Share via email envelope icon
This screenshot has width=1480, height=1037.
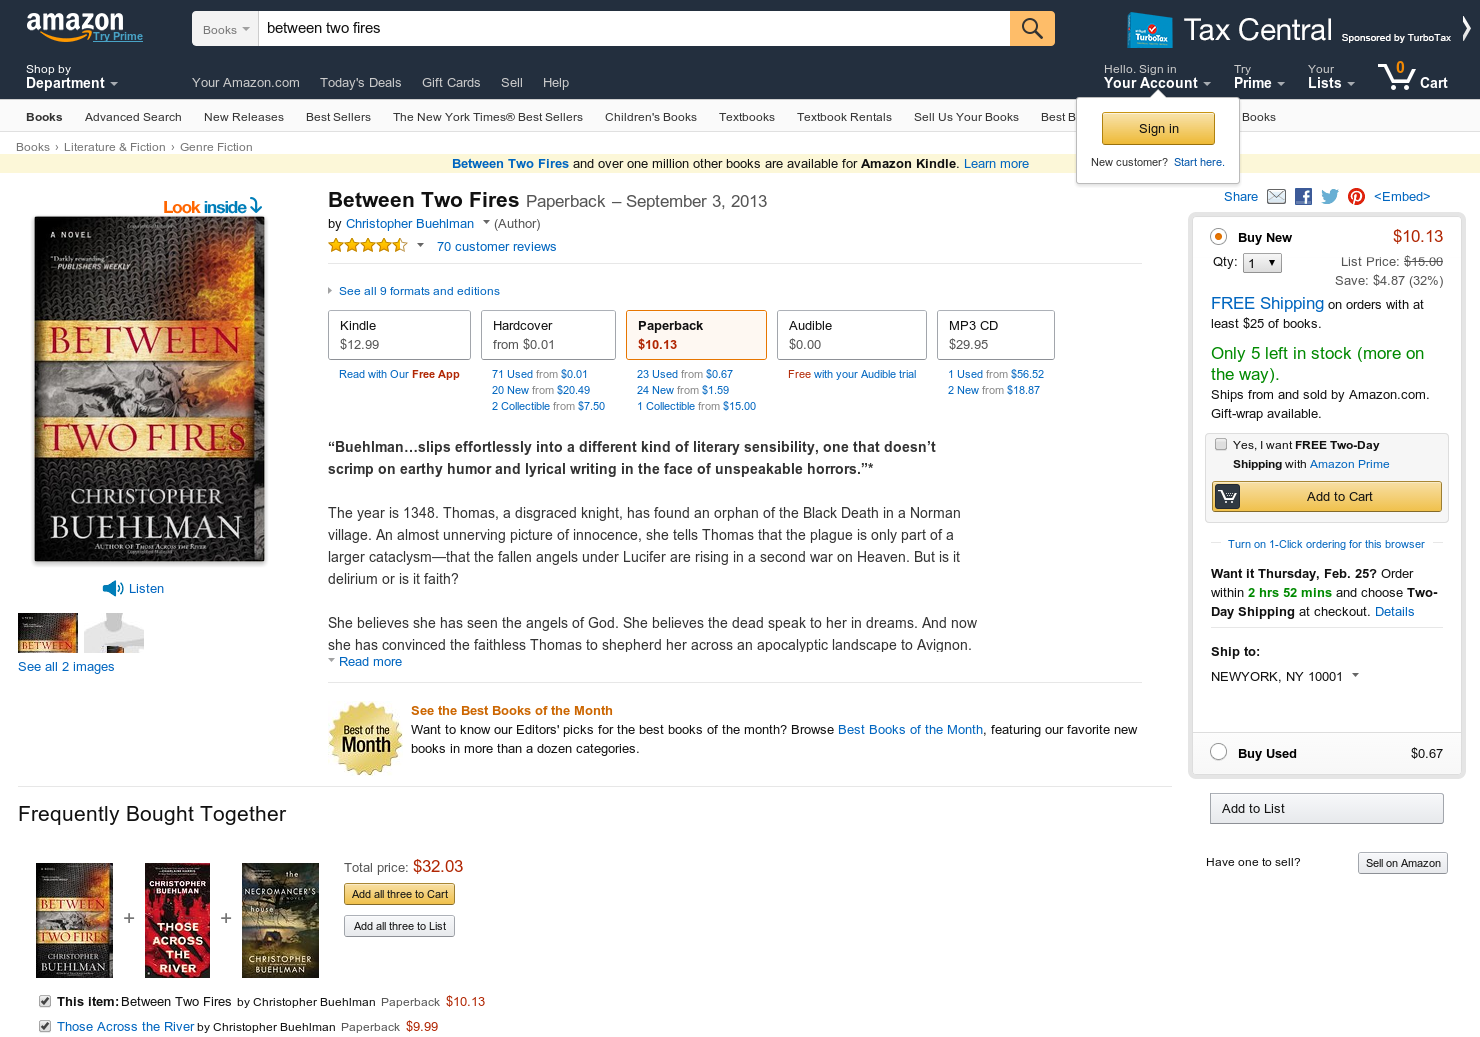pos(1276,196)
